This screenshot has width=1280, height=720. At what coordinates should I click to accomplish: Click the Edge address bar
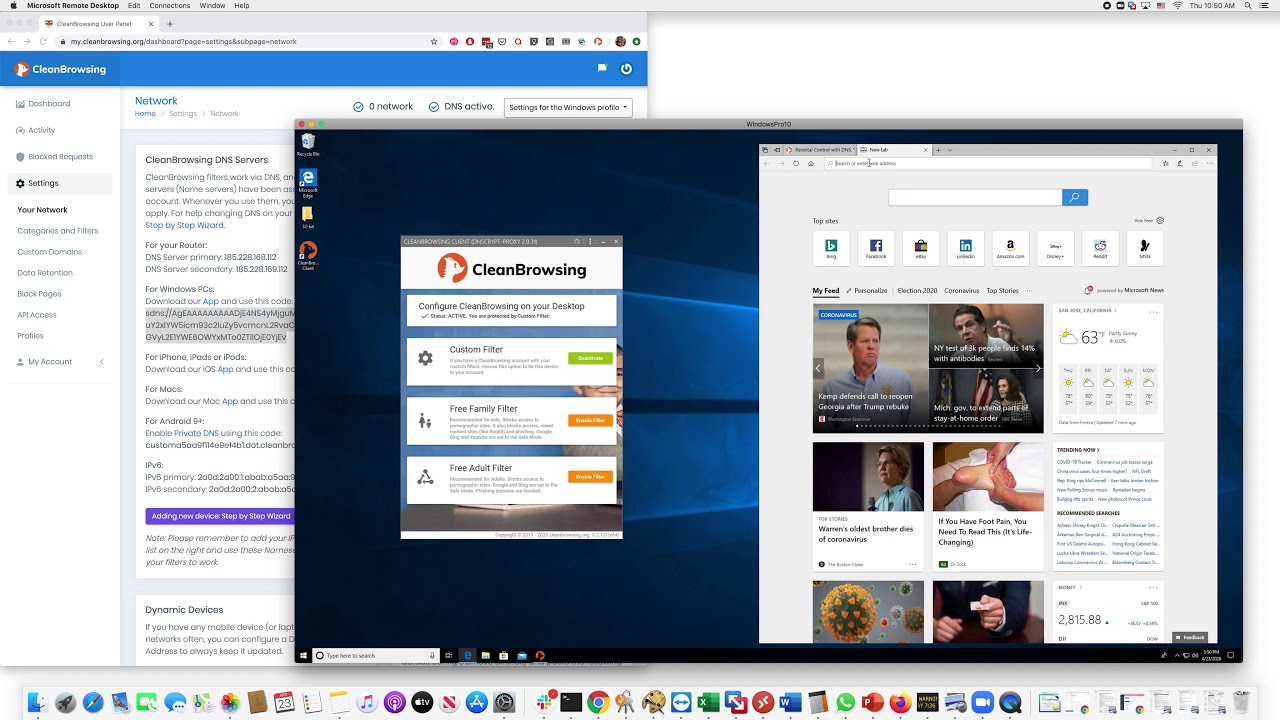coord(990,163)
